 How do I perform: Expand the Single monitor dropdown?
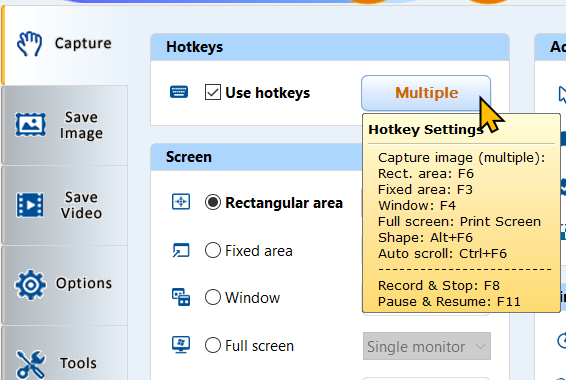click(427, 346)
